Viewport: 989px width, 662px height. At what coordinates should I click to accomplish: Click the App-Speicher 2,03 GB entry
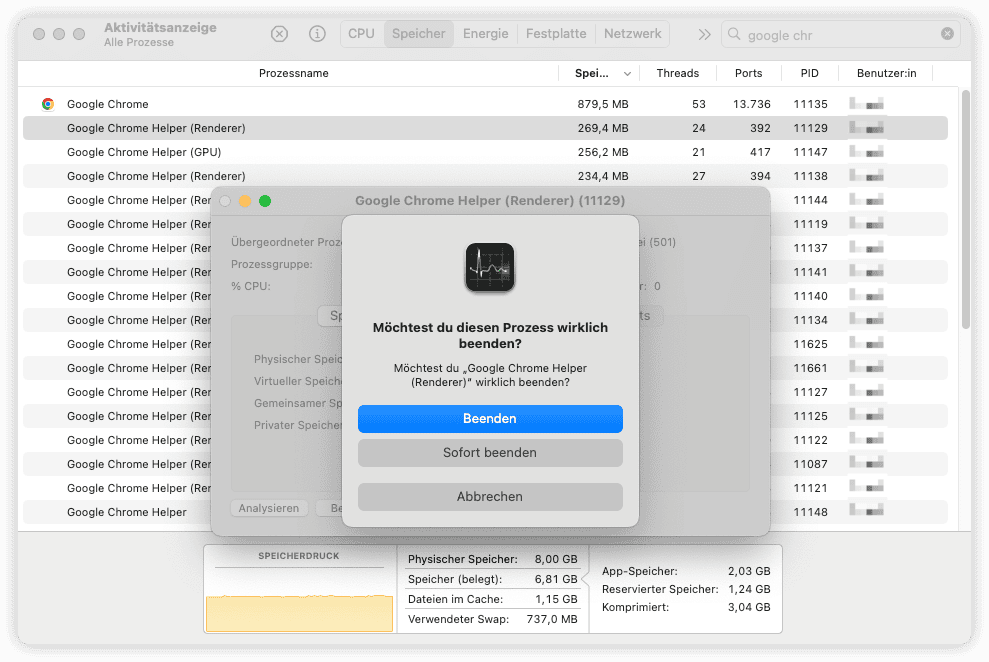(x=686, y=571)
